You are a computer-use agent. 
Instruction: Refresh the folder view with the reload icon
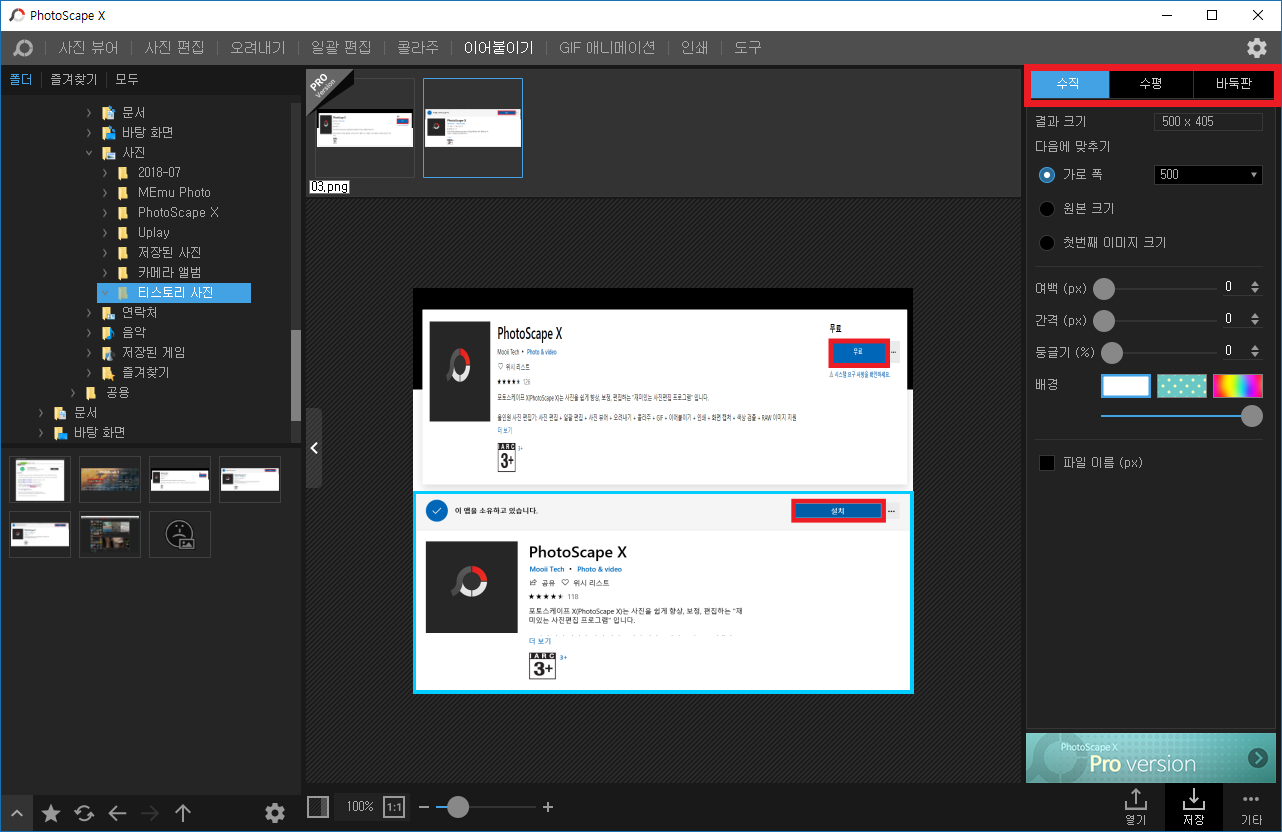tap(84, 813)
